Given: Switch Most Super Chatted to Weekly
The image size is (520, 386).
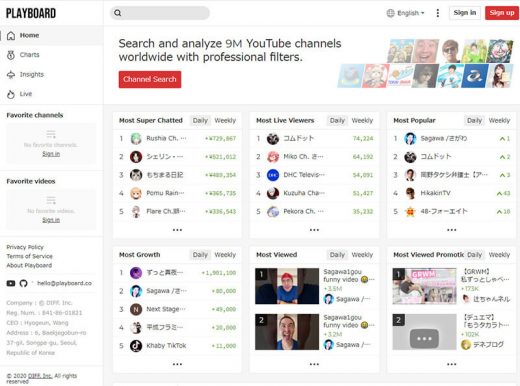Looking at the screenshot, I should click(x=225, y=120).
